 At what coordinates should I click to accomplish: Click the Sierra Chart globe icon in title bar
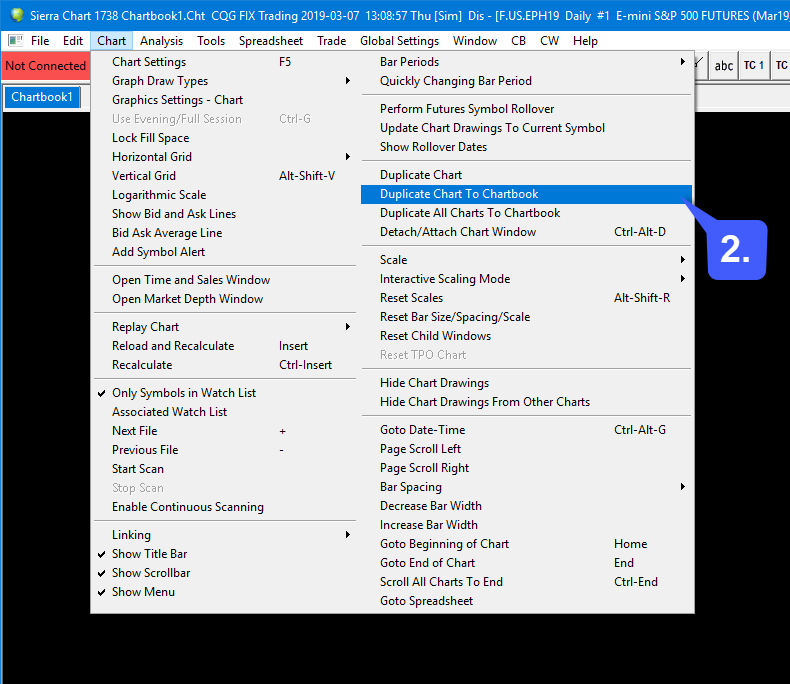coord(17,15)
